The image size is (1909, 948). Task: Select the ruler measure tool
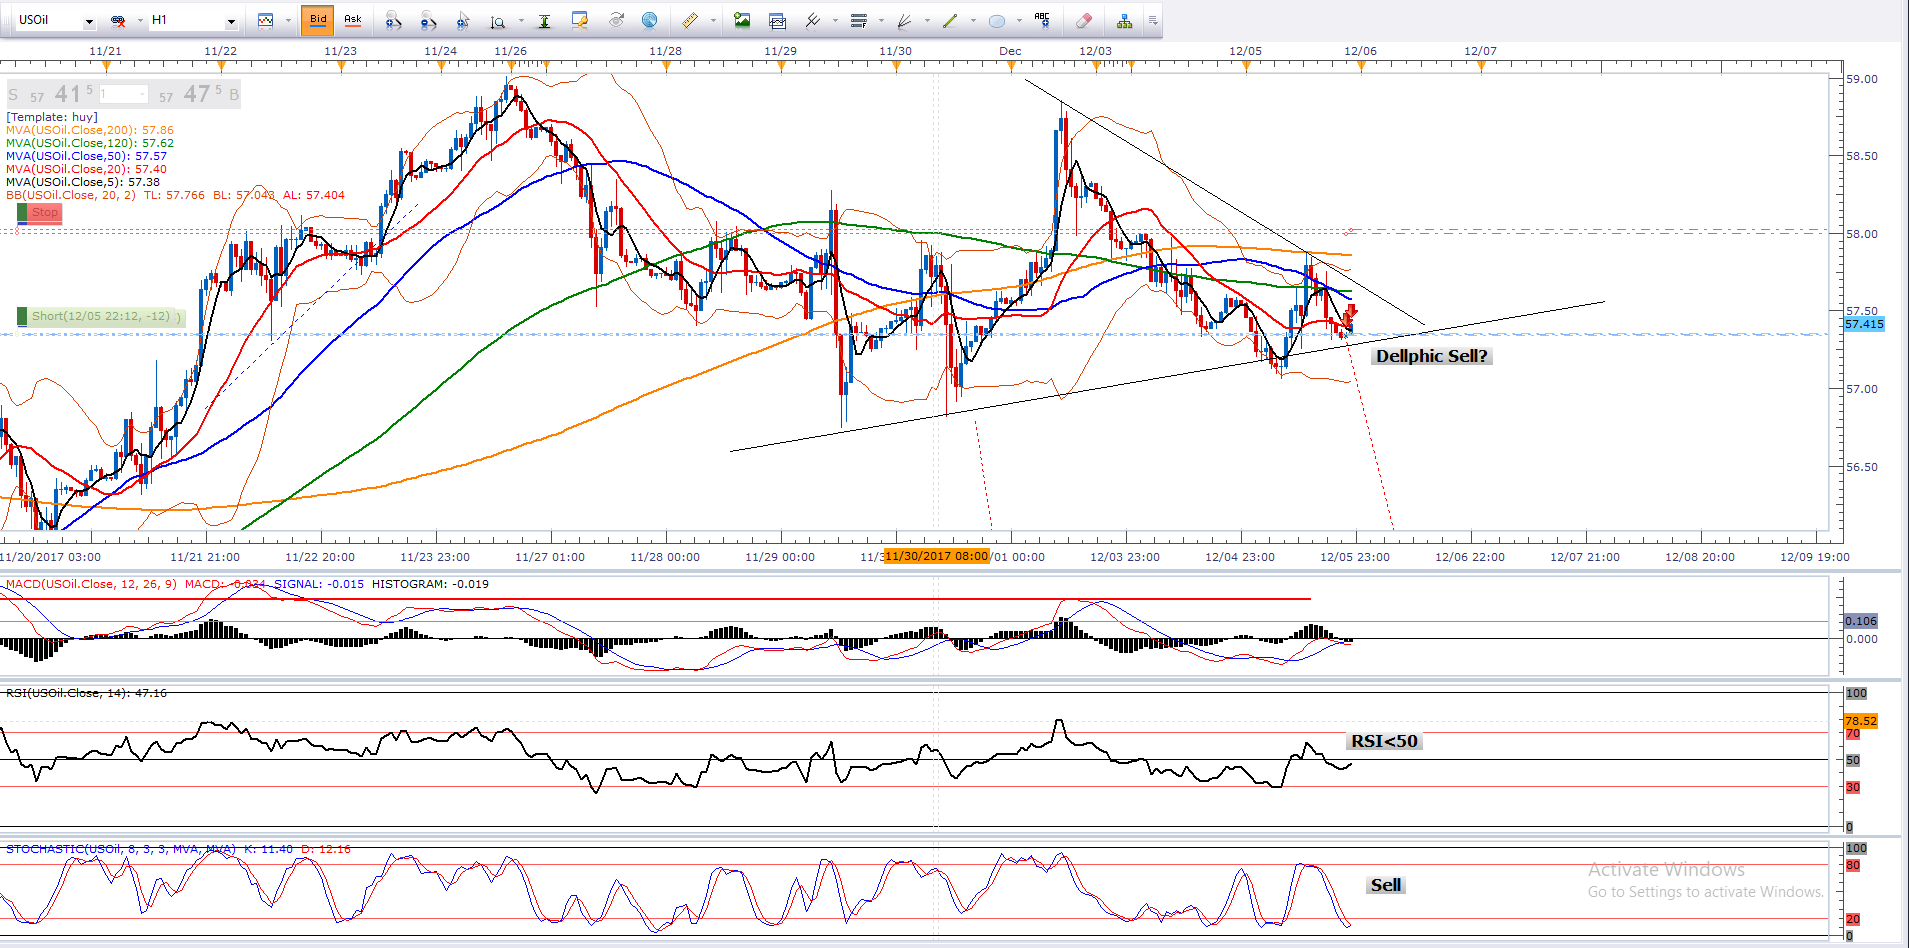coord(689,20)
